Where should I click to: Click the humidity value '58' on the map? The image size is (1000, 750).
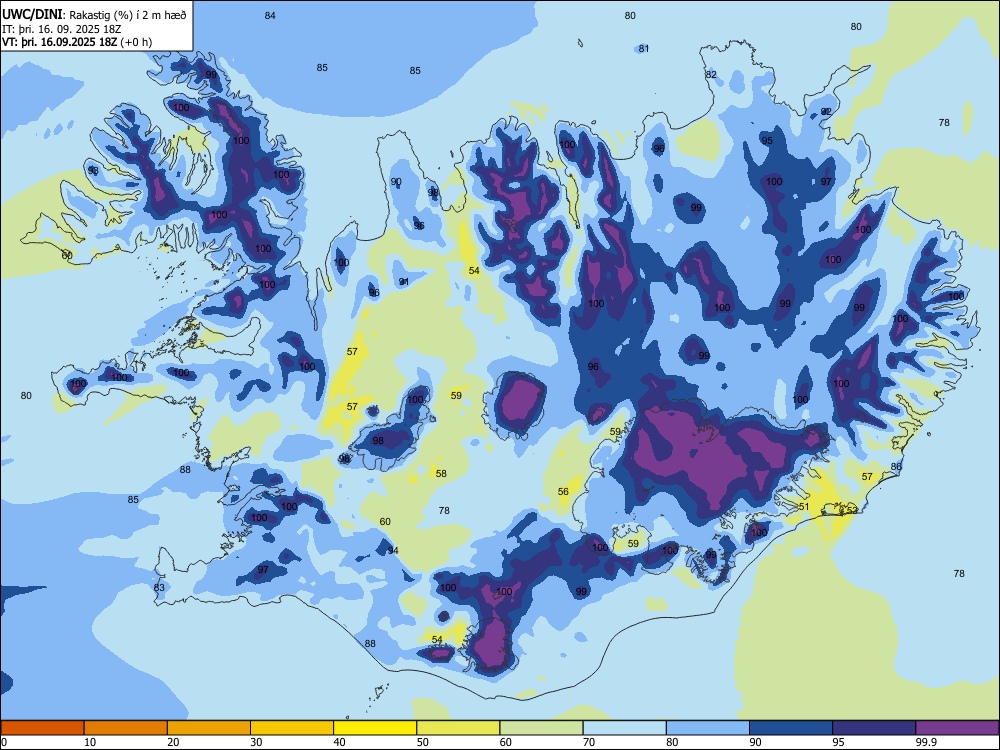point(441,473)
